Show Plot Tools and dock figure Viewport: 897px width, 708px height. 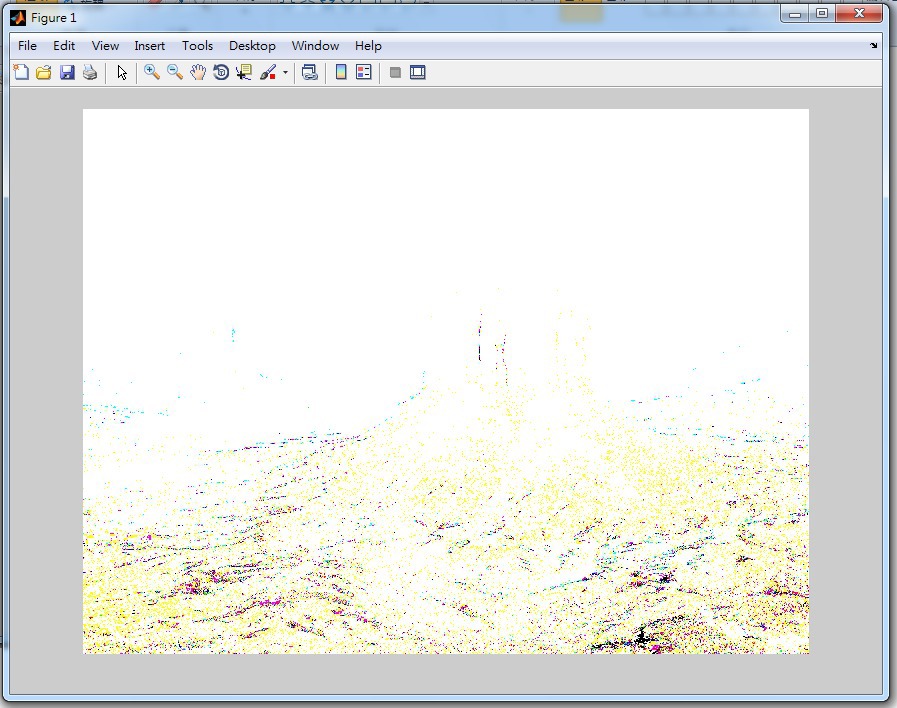[x=418, y=72]
